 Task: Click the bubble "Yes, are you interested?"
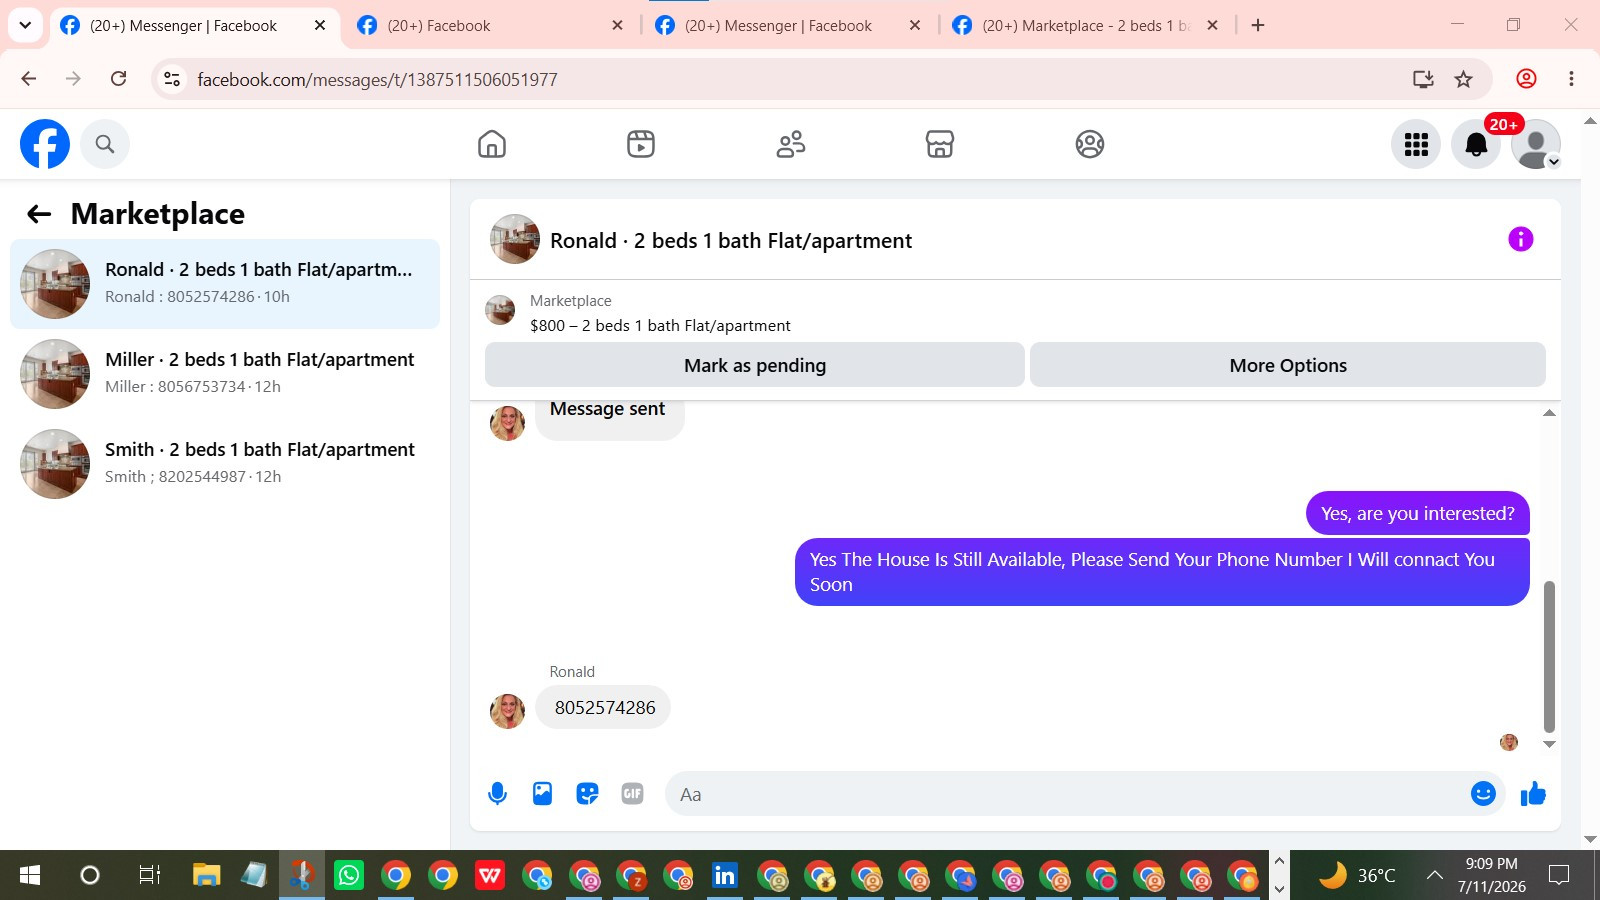click(1418, 514)
